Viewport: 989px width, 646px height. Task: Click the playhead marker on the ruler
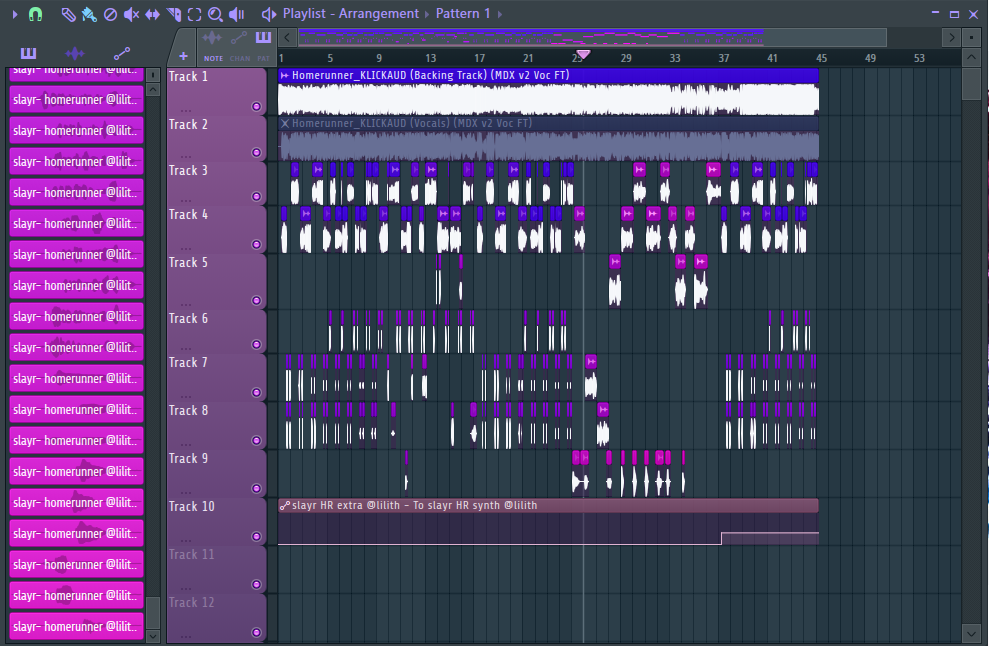coord(583,55)
